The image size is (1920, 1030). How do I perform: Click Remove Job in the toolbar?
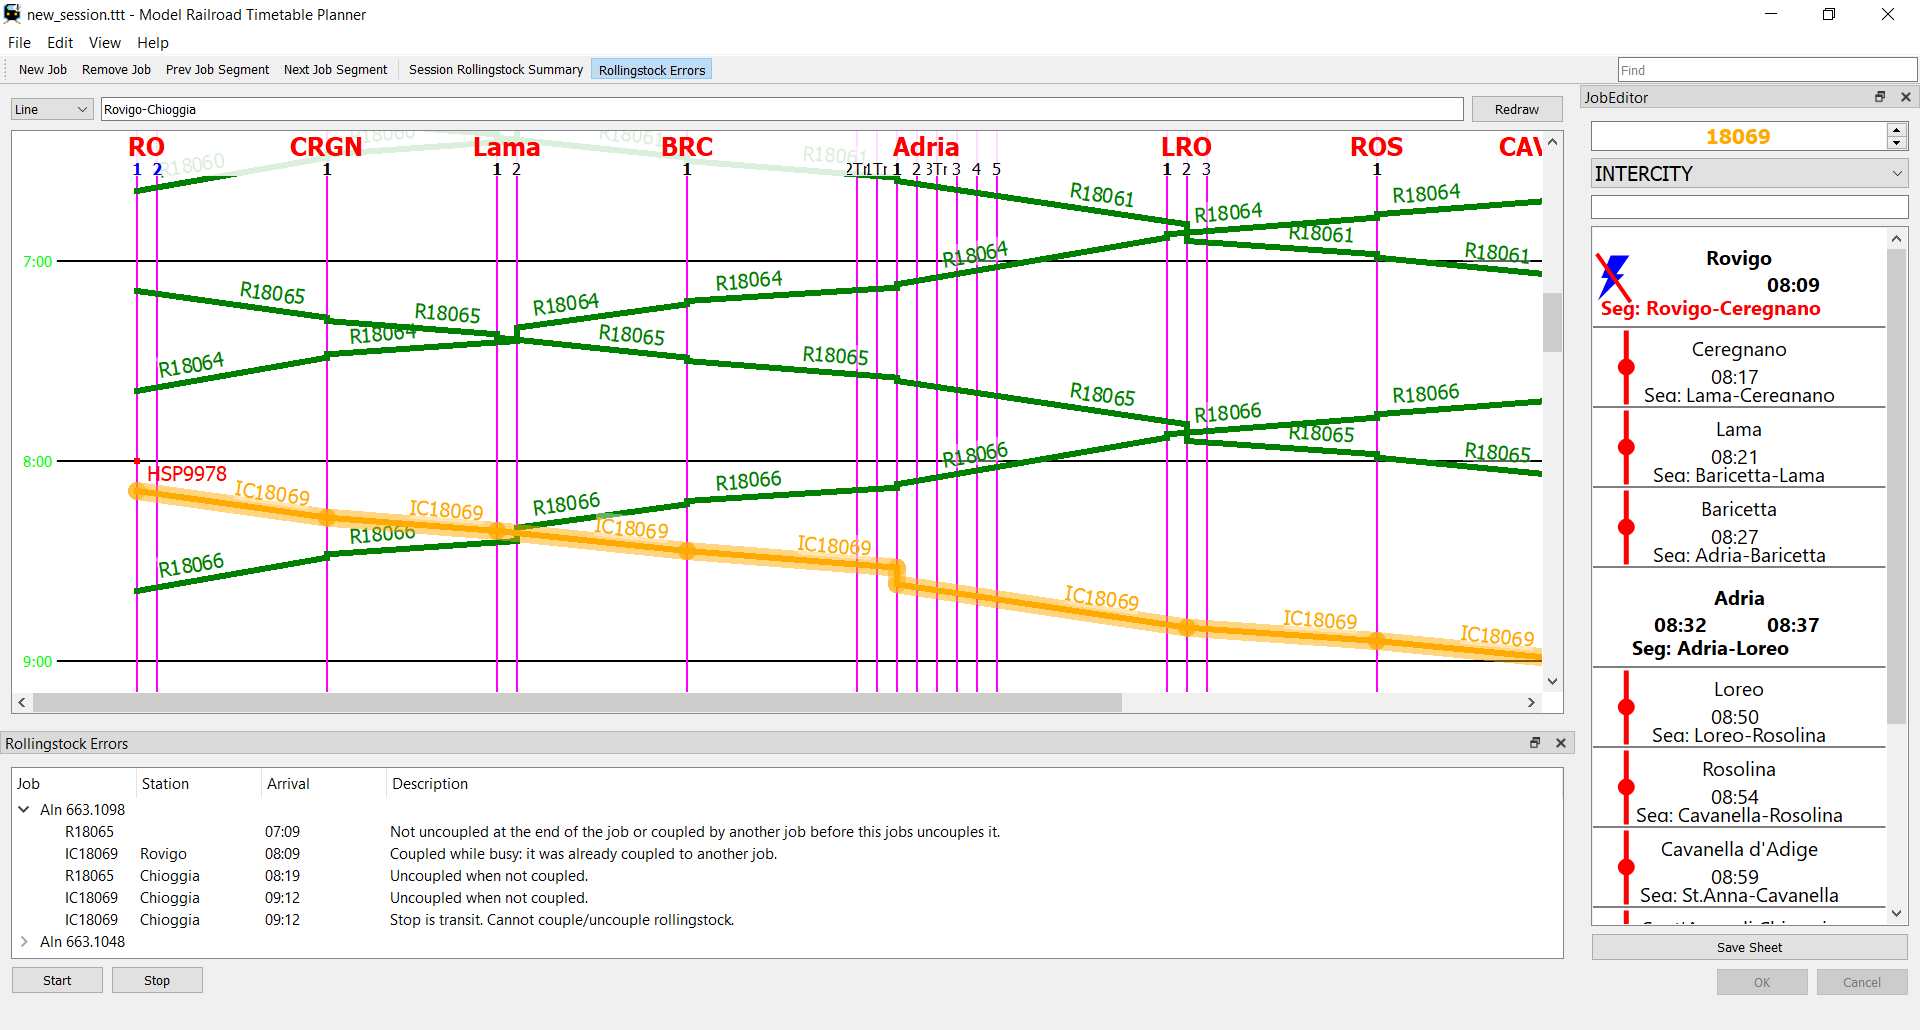click(116, 70)
